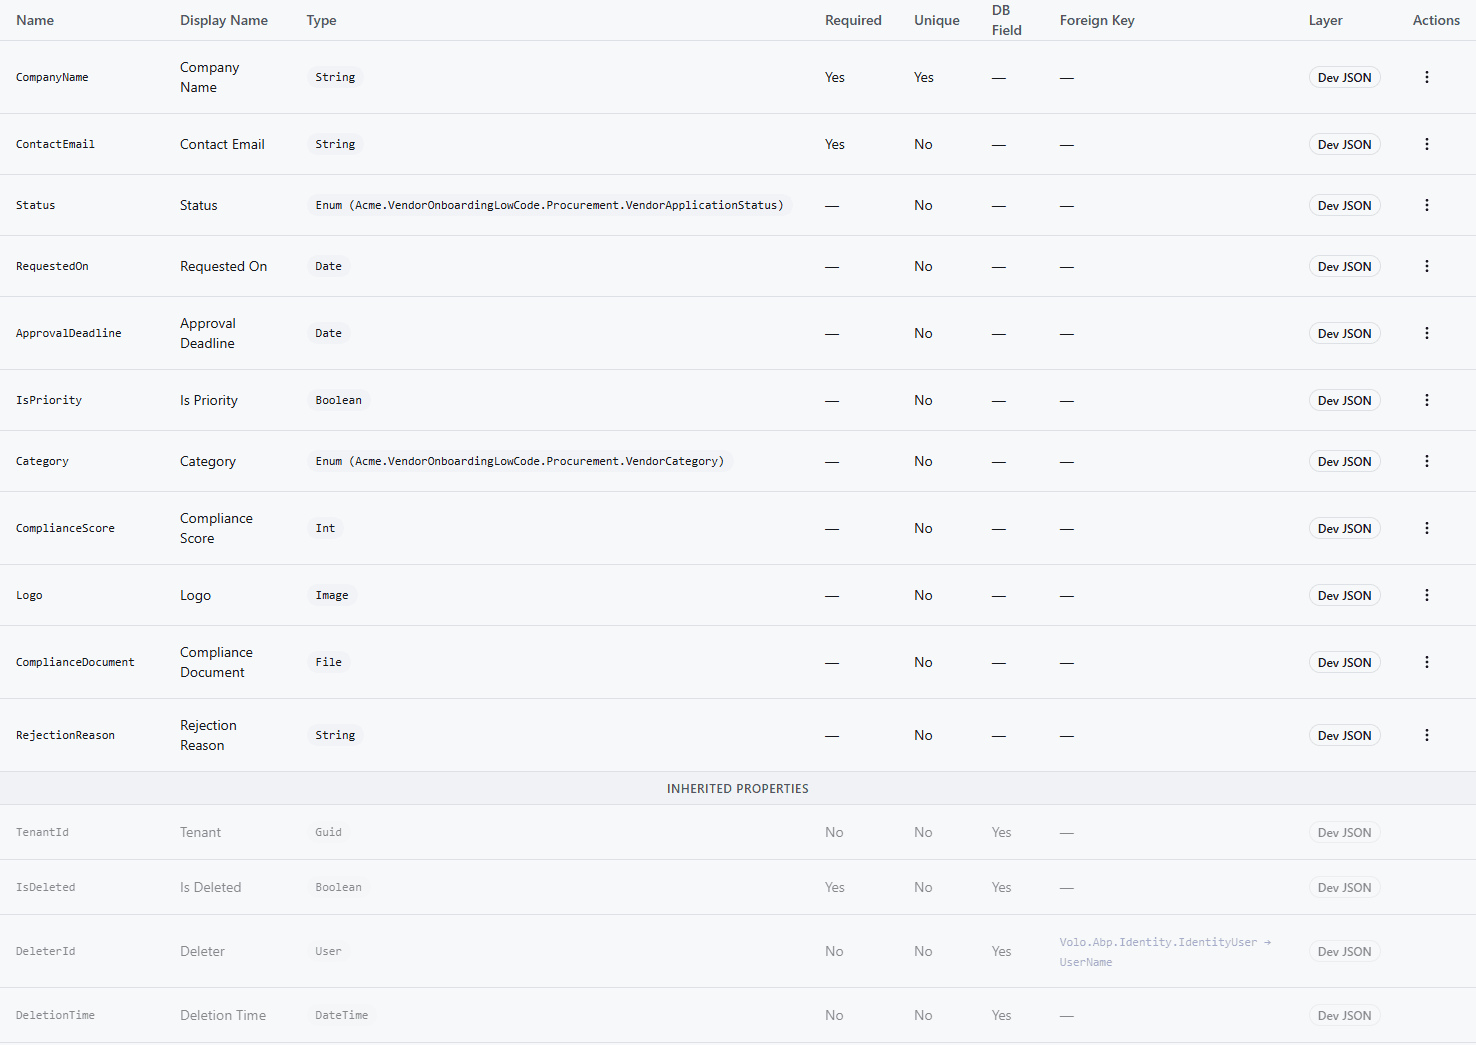Select the ApprovalDeadline property name
Viewport: 1476px width, 1045px height.
(68, 333)
